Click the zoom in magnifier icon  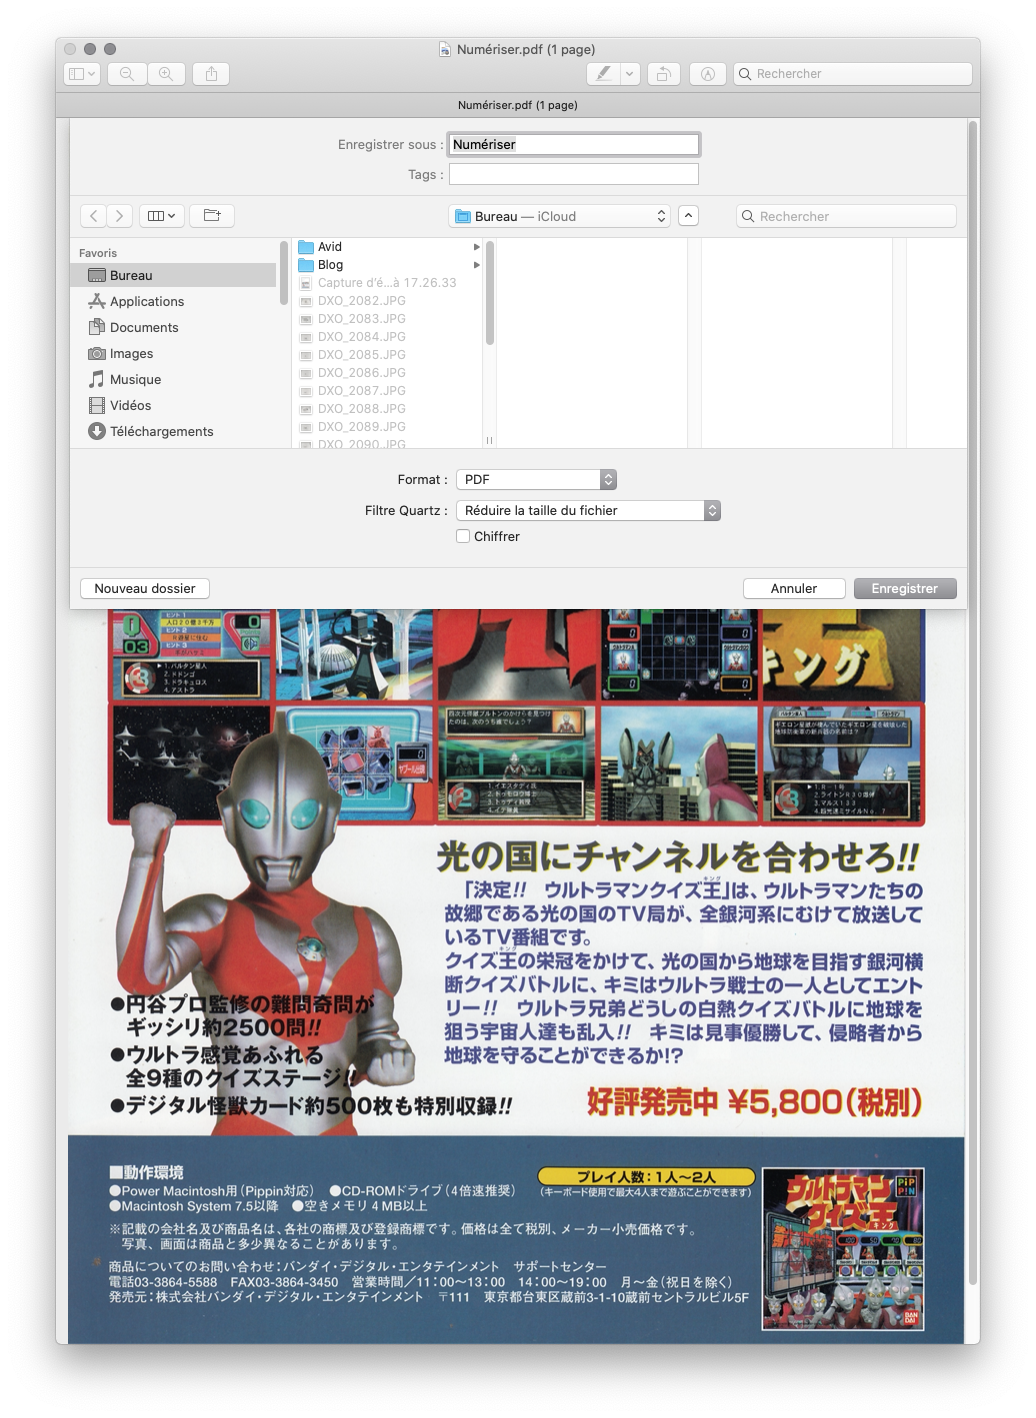pos(166,74)
